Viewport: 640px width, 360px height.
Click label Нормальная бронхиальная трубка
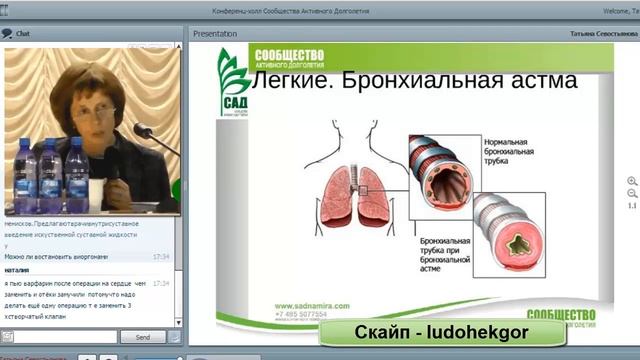[509, 151]
